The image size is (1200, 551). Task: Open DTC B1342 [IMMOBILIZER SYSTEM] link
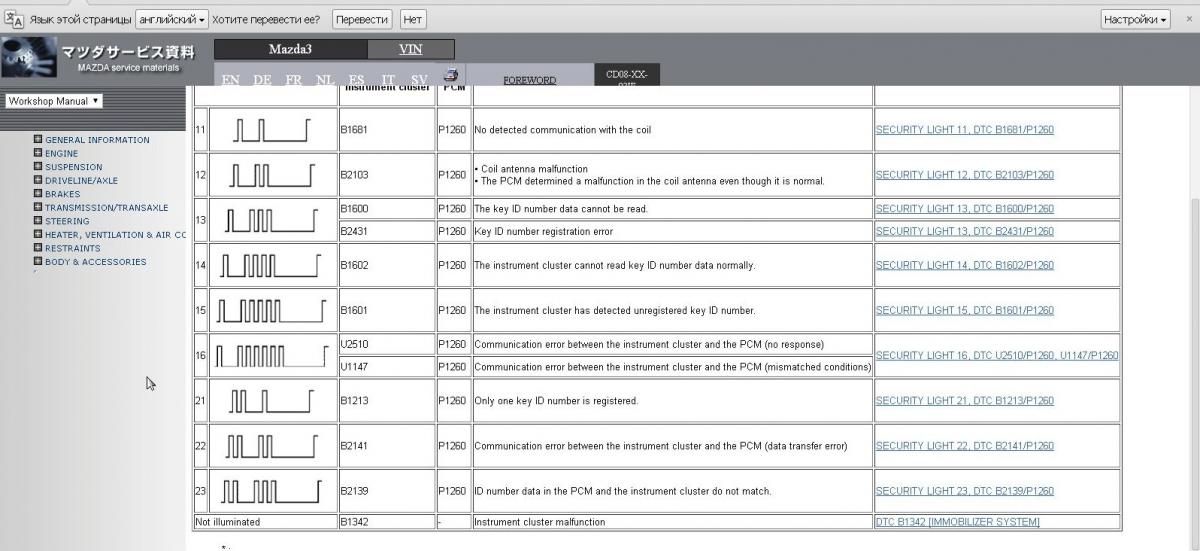957,522
